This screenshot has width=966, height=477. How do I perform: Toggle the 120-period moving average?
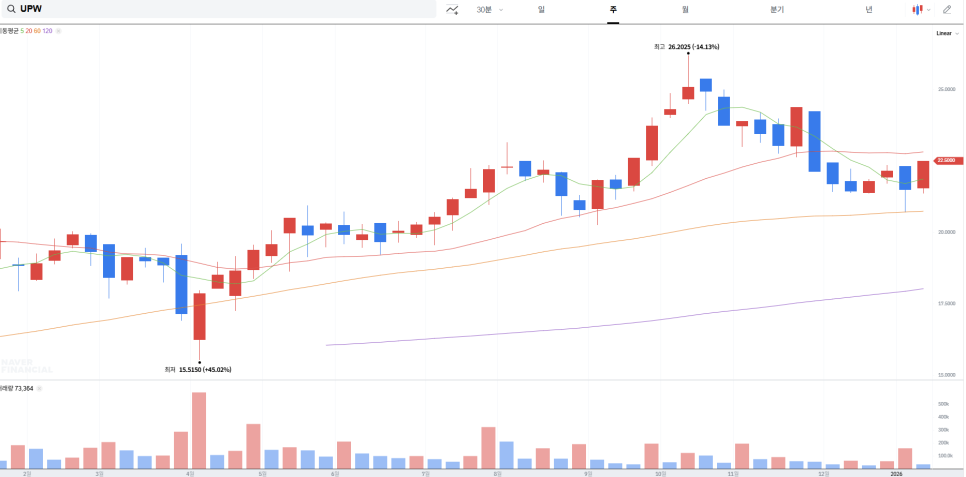click(x=47, y=31)
